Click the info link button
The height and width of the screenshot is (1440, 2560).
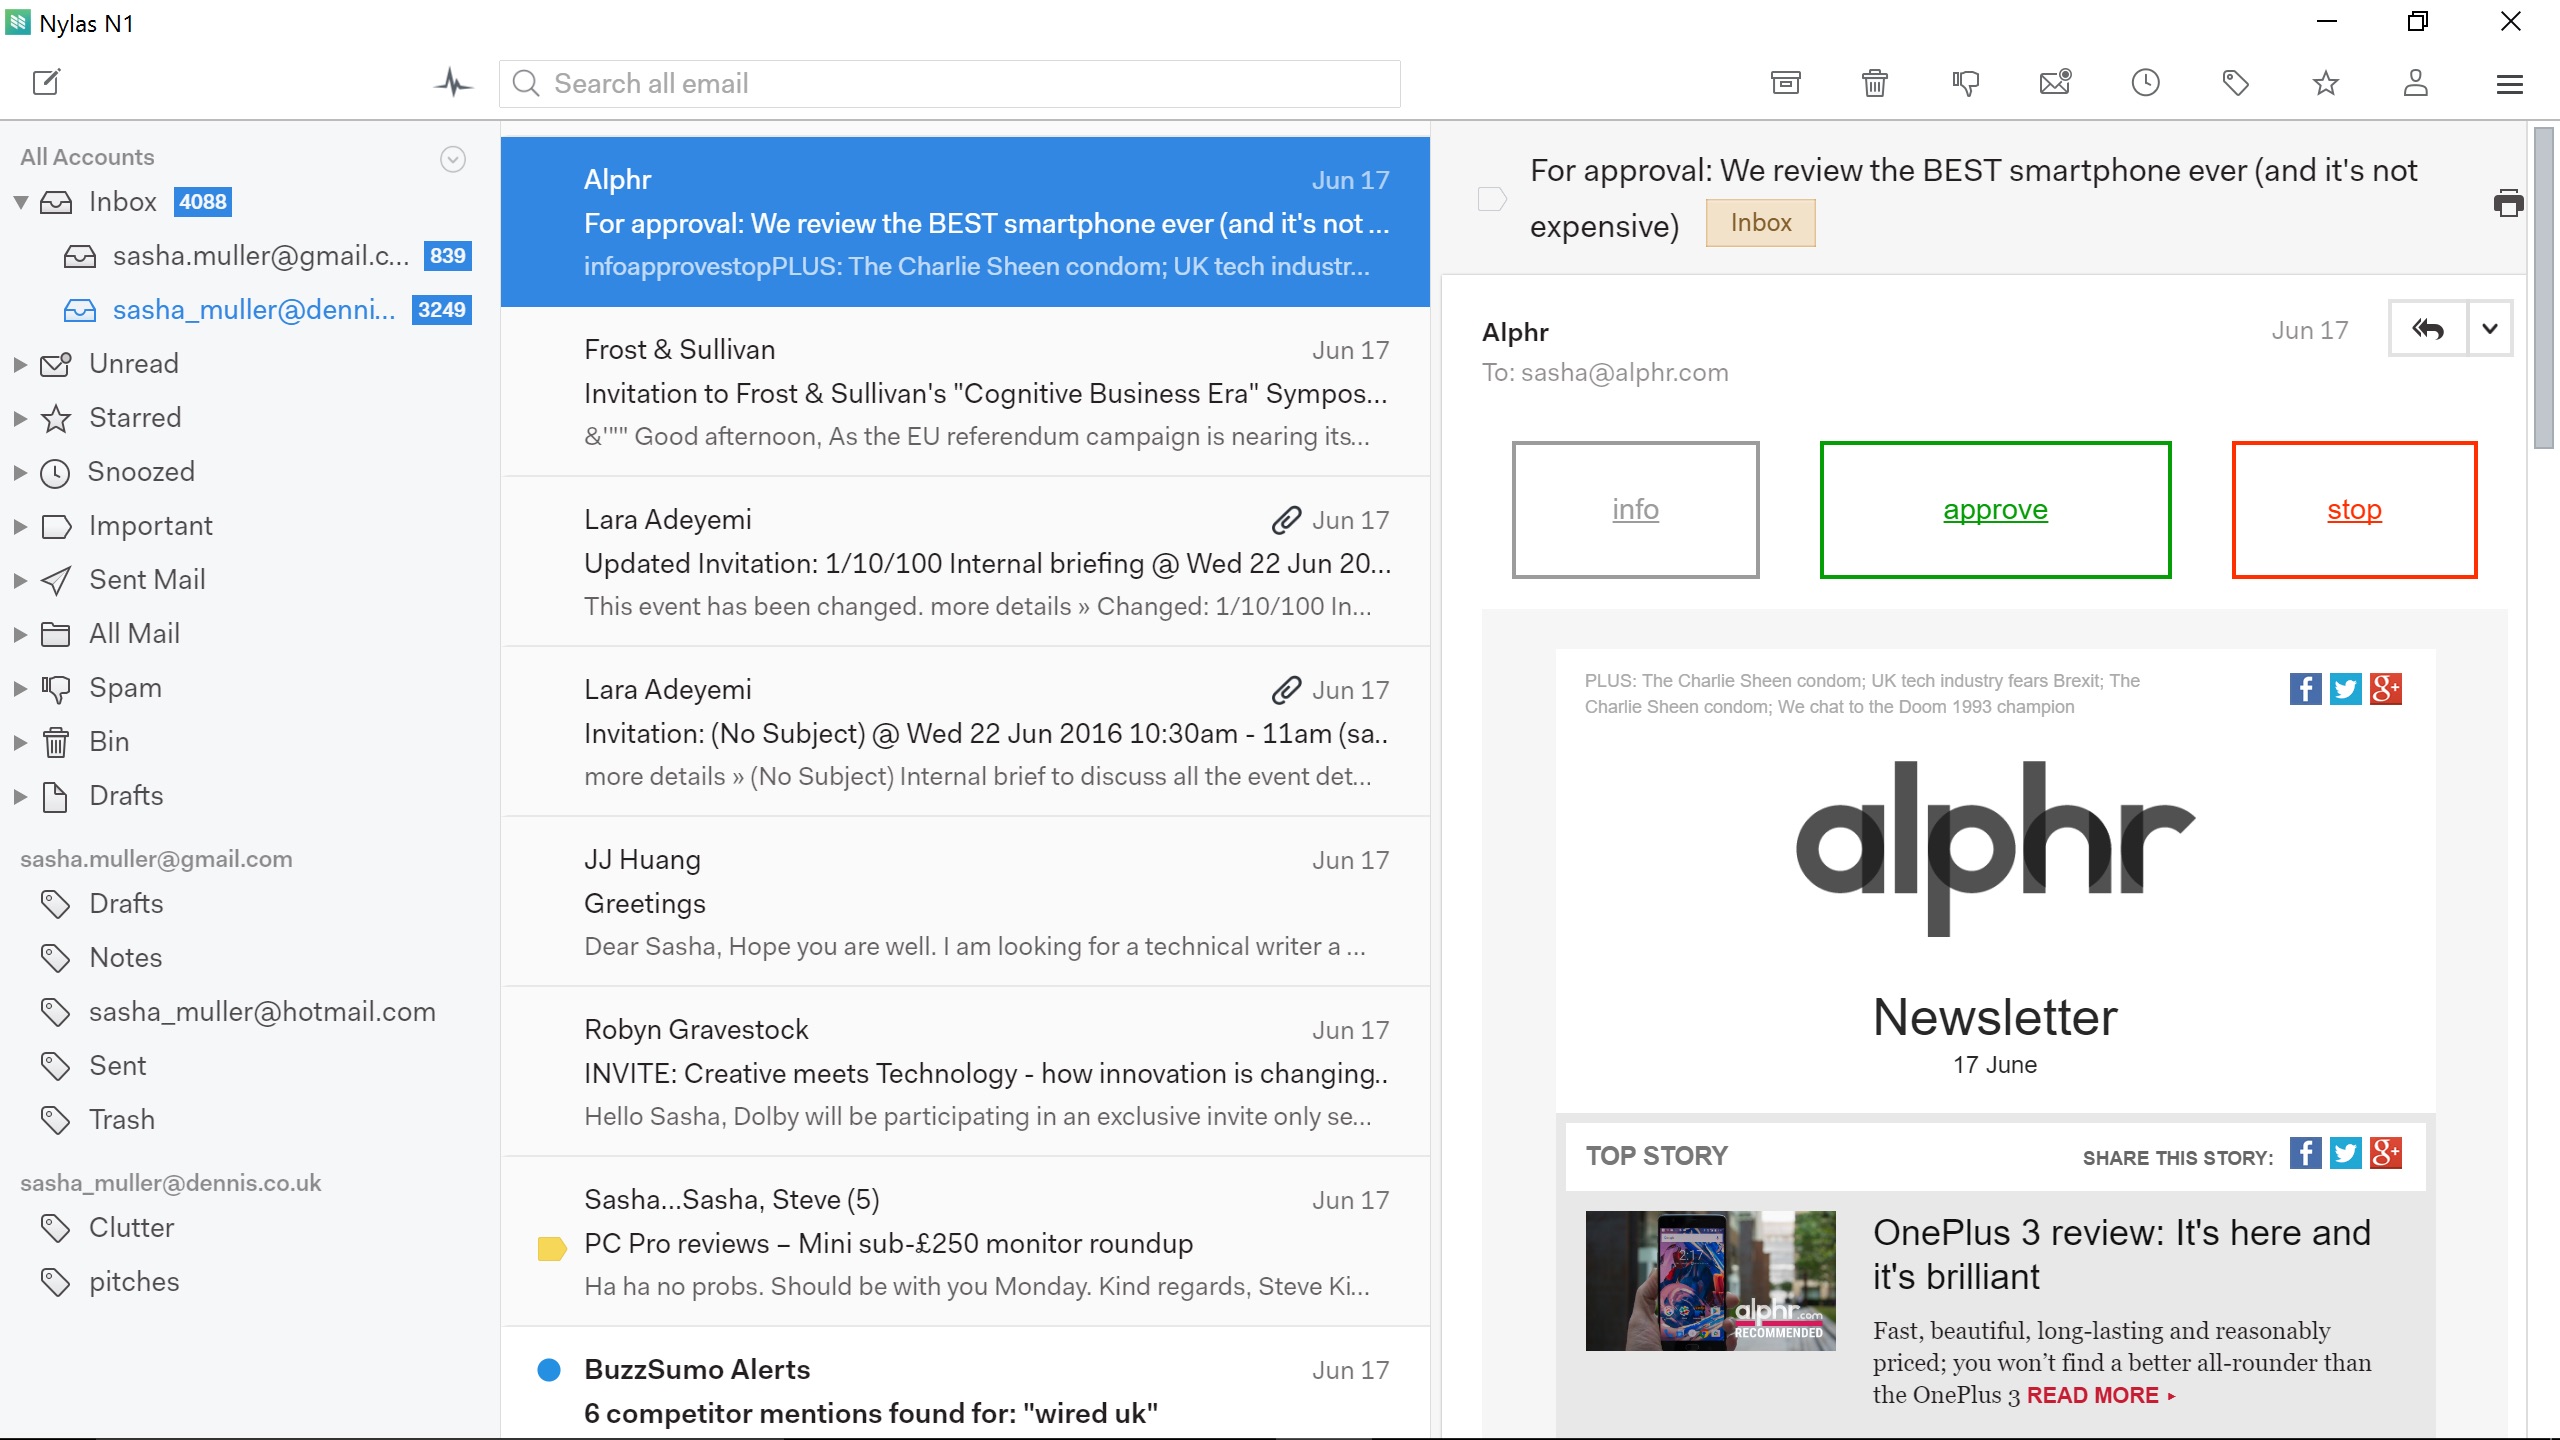point(1635,510)
